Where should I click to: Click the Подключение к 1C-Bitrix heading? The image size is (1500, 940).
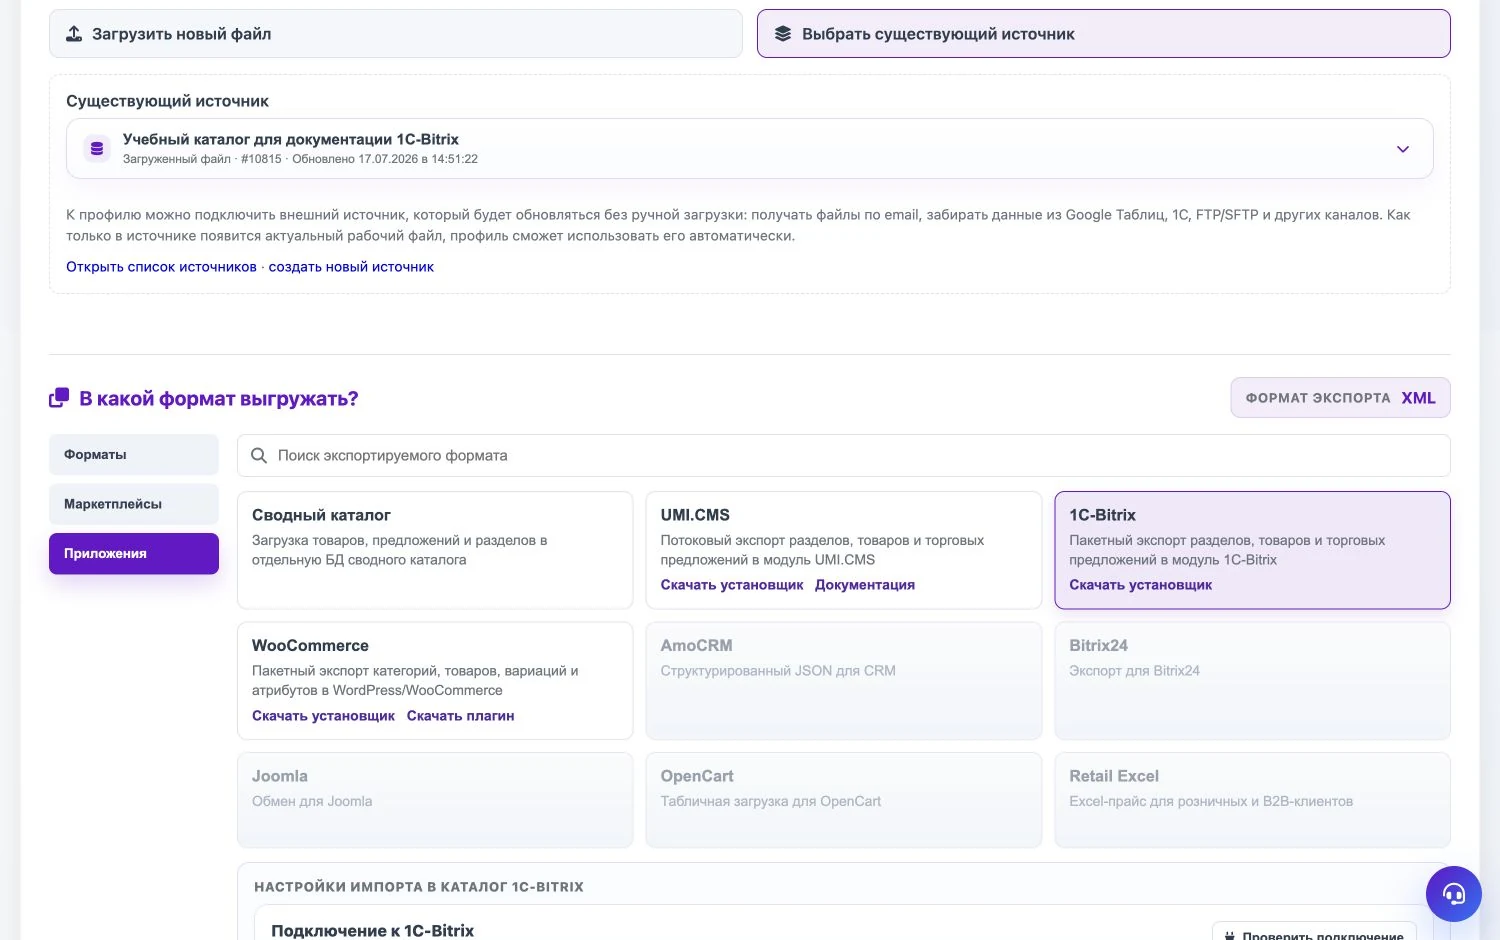[x=372, y=930]
